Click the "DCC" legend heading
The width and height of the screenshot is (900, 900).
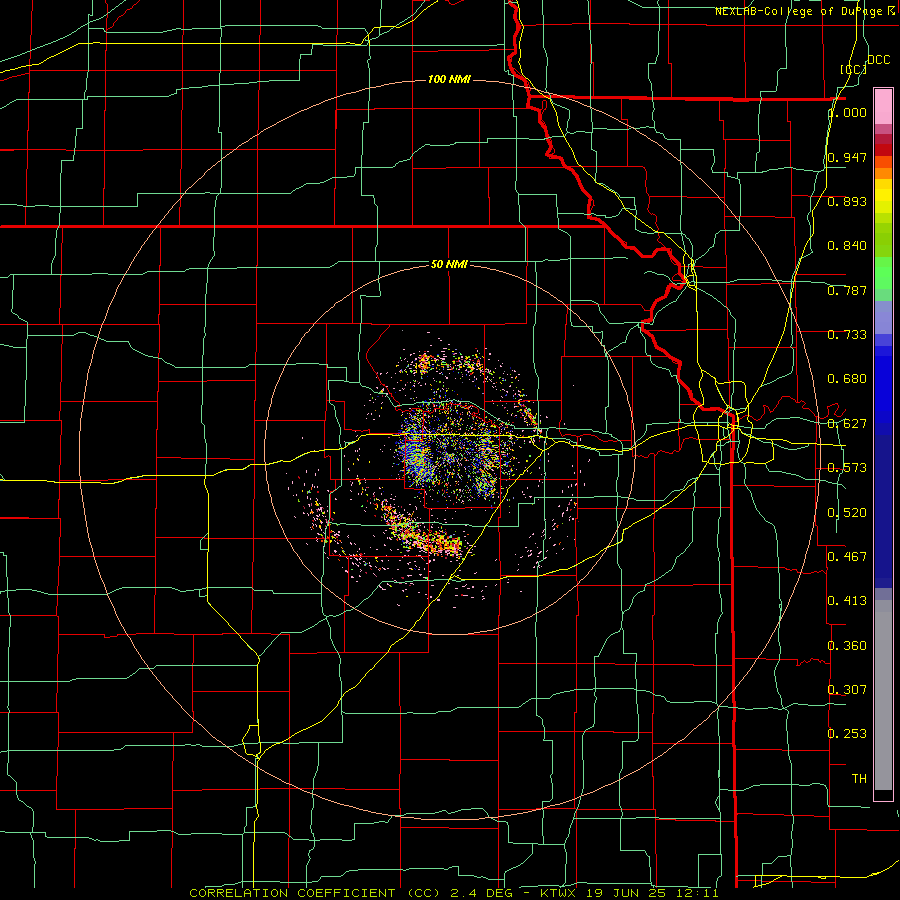click(878, 60)
